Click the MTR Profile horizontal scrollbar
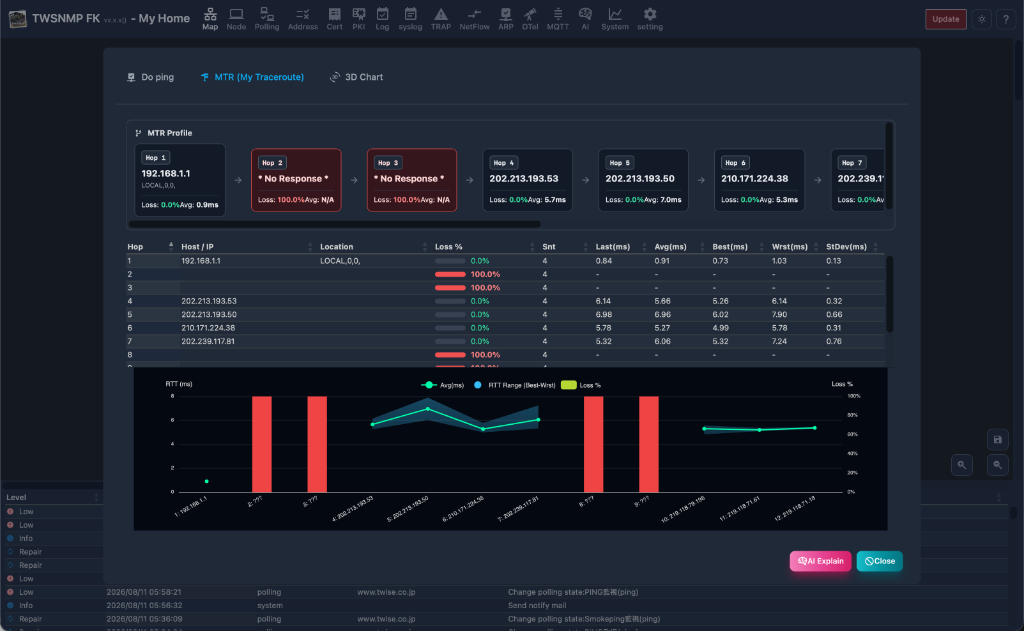 pos(334,224)
